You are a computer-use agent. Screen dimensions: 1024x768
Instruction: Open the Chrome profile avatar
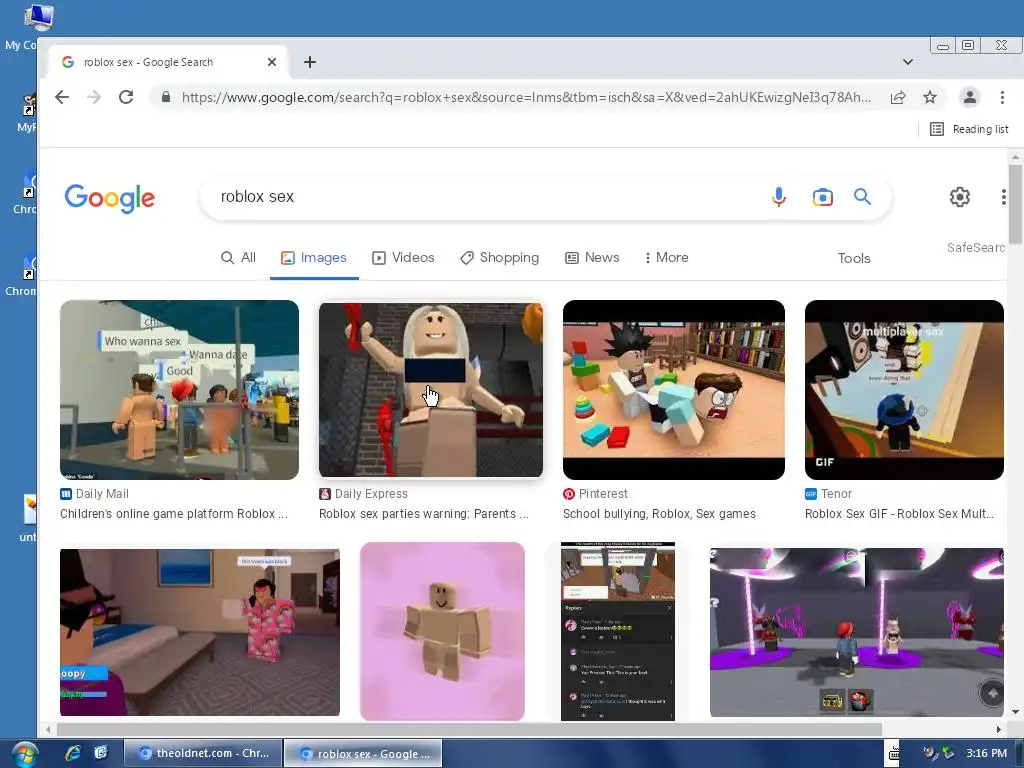[970, 97]
